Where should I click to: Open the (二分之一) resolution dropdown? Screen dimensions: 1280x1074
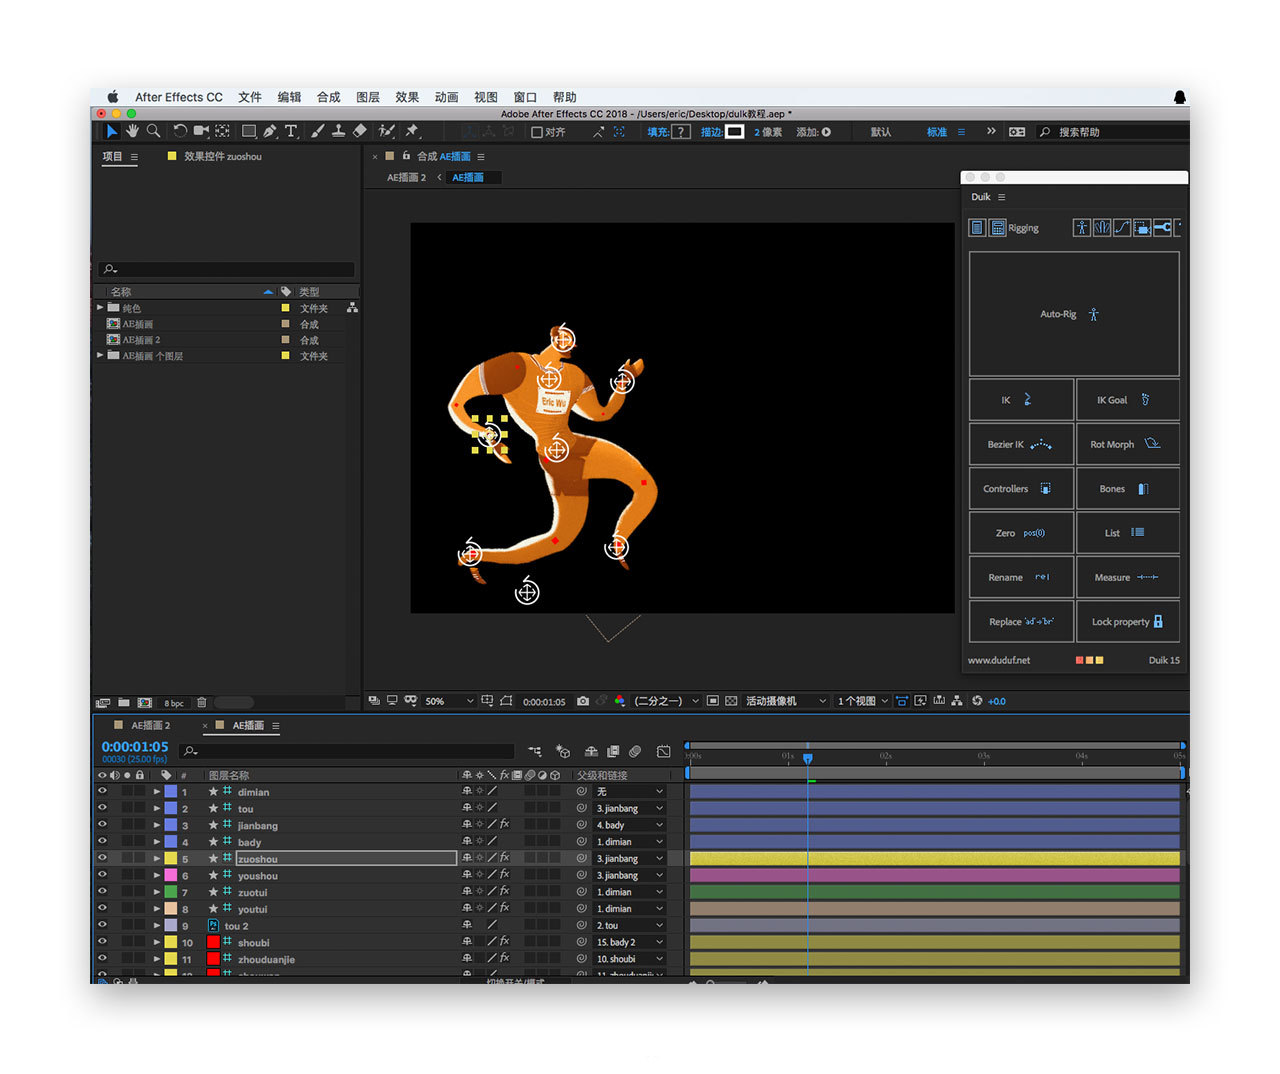(x=667, y=701)
